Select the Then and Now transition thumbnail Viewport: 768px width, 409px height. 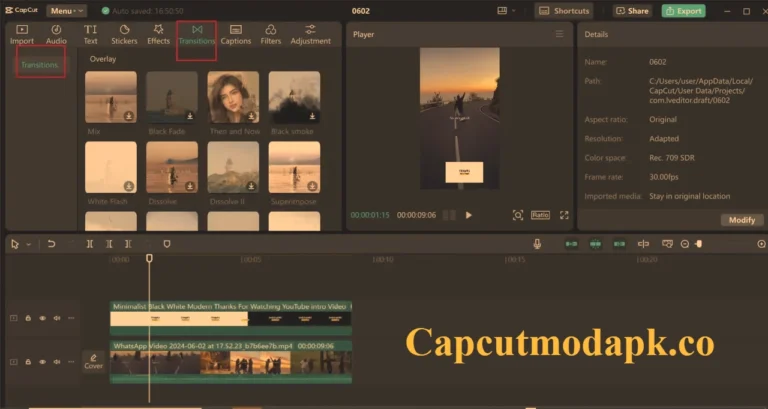[x=233, y=97]
